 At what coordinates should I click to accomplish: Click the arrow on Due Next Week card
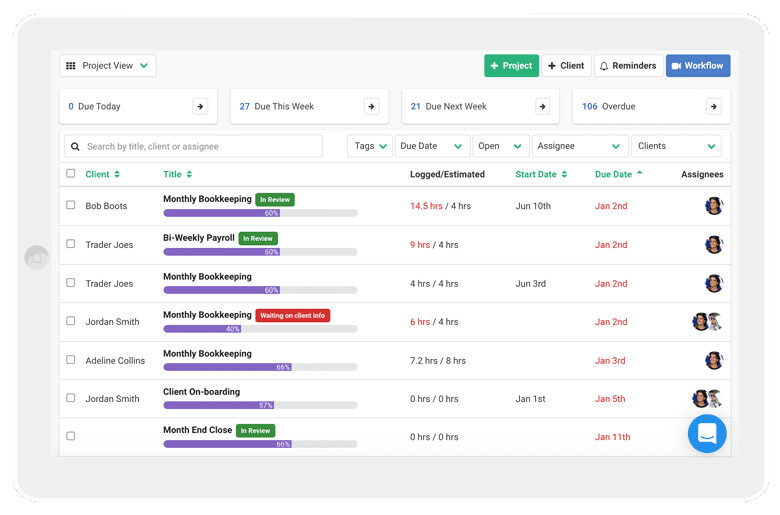(542, 106)
